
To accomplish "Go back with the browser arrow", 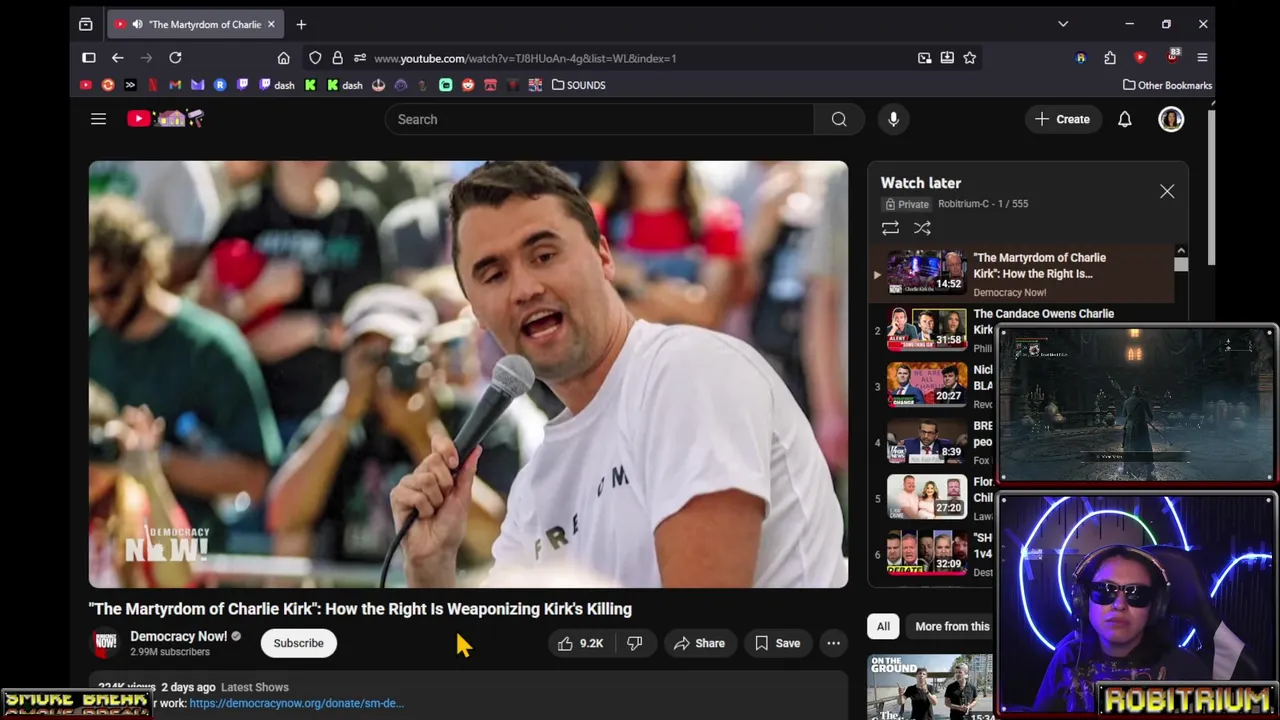I will pyautogui.click(x=117, y=58).
